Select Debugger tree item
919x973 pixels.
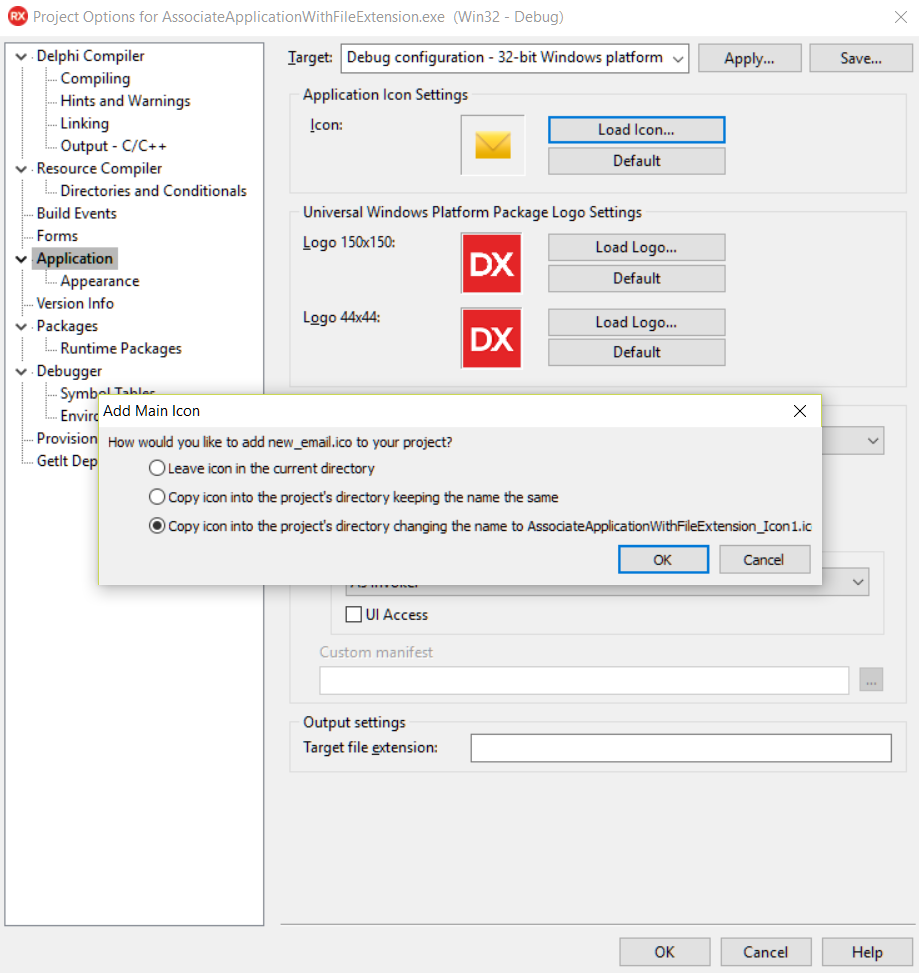pyautogui.click(x=69, y=371)
